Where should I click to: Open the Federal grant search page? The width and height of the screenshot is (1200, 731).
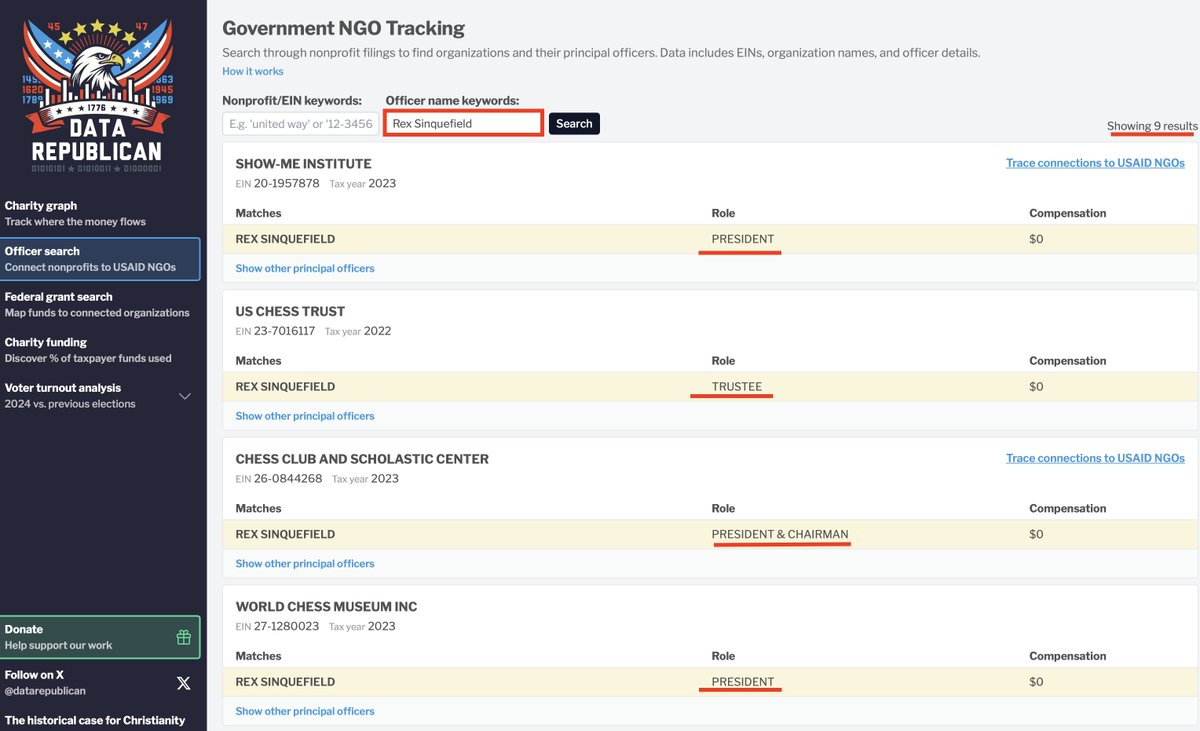pos(100,304)
